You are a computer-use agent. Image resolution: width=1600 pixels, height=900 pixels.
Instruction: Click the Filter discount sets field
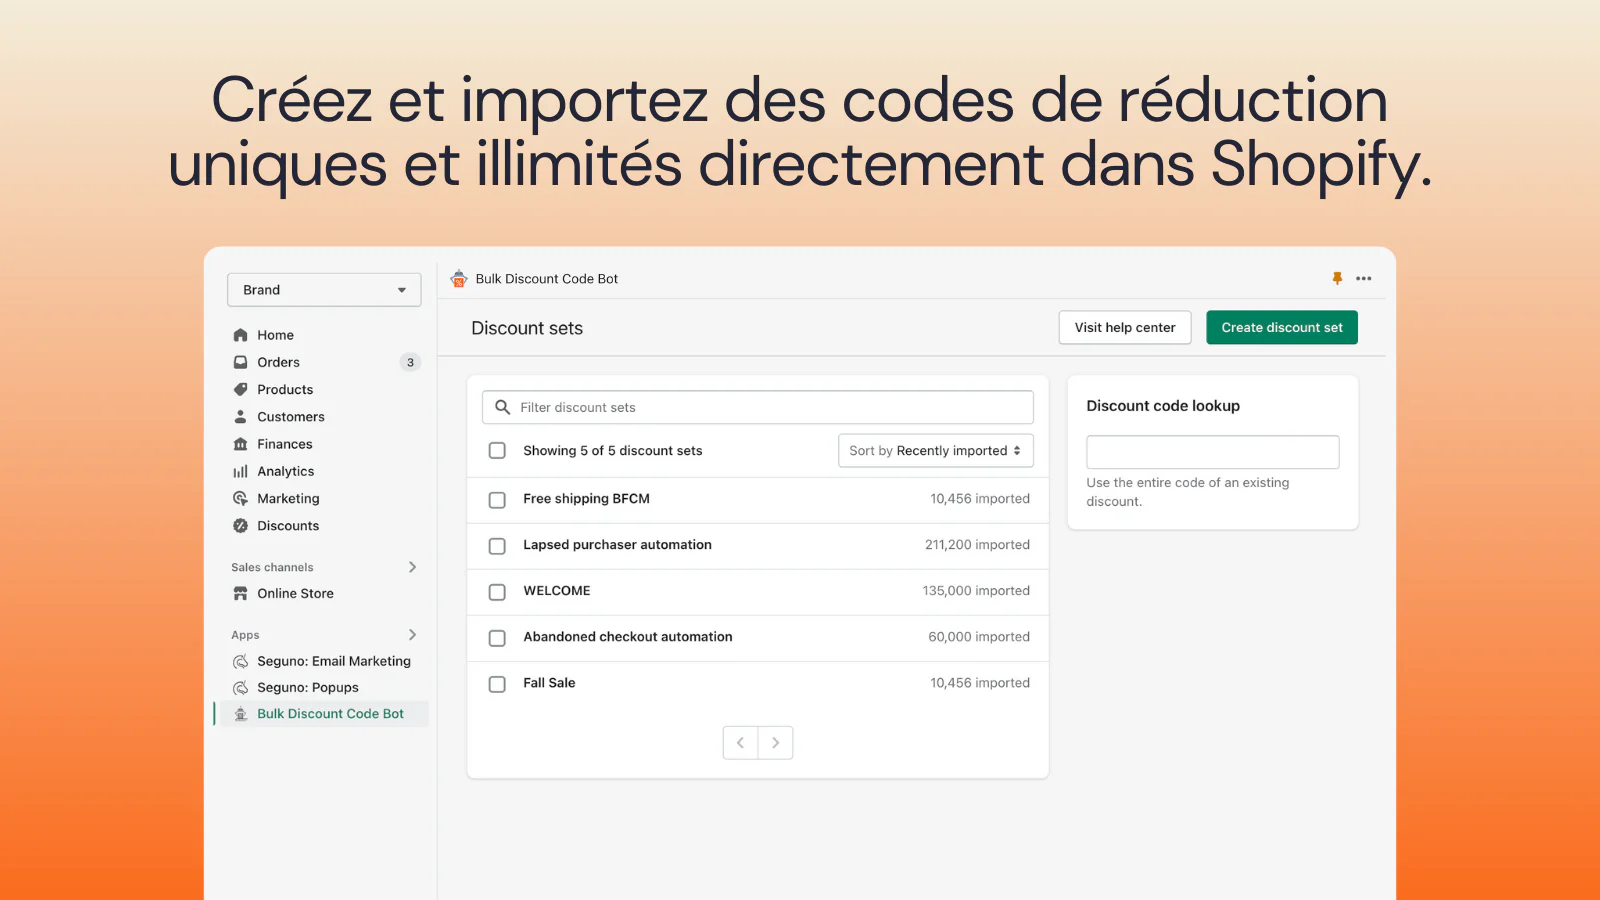[758, 407]
